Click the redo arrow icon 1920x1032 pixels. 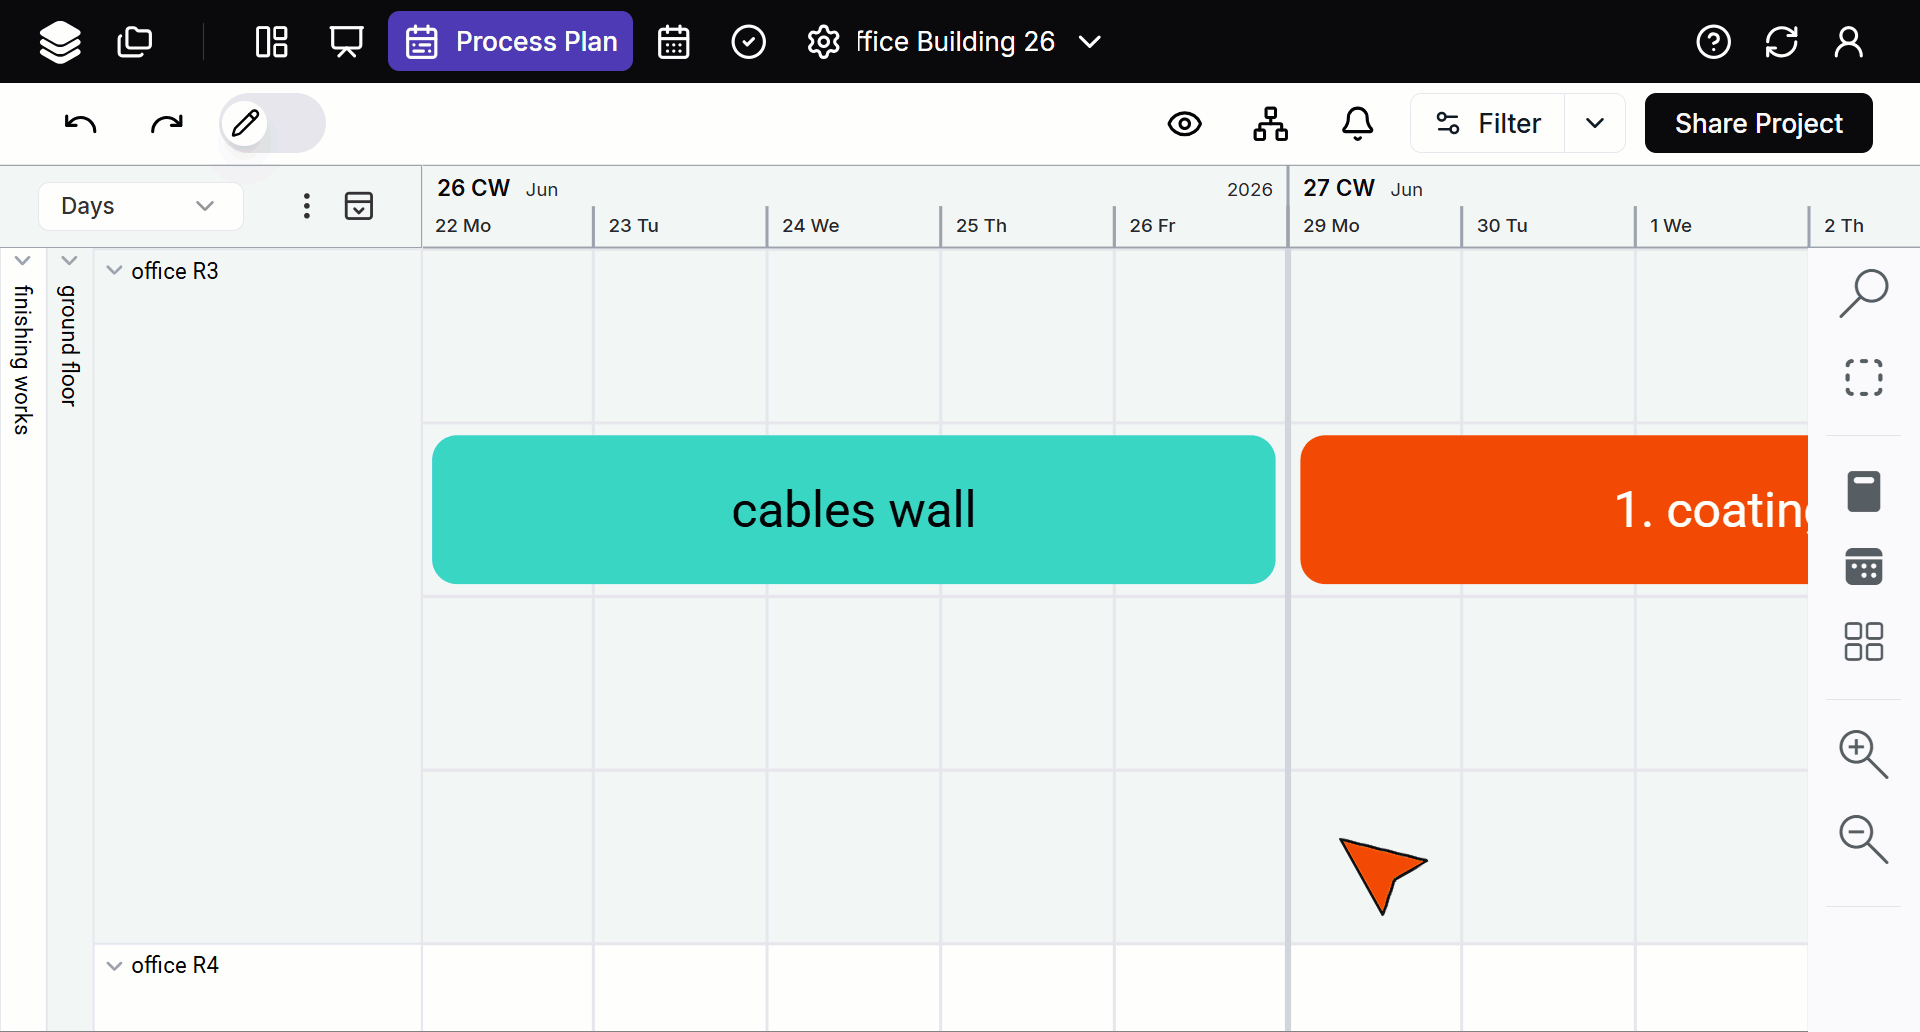[x=166, y=123]
